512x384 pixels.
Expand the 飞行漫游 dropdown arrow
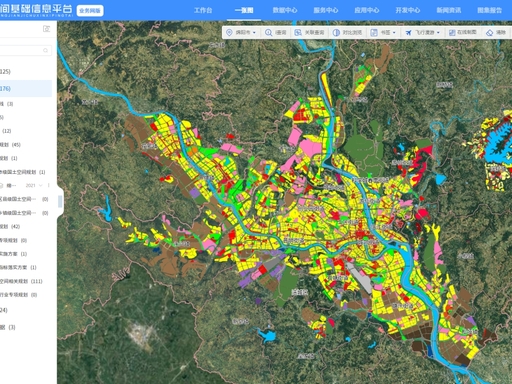(438, 33)
